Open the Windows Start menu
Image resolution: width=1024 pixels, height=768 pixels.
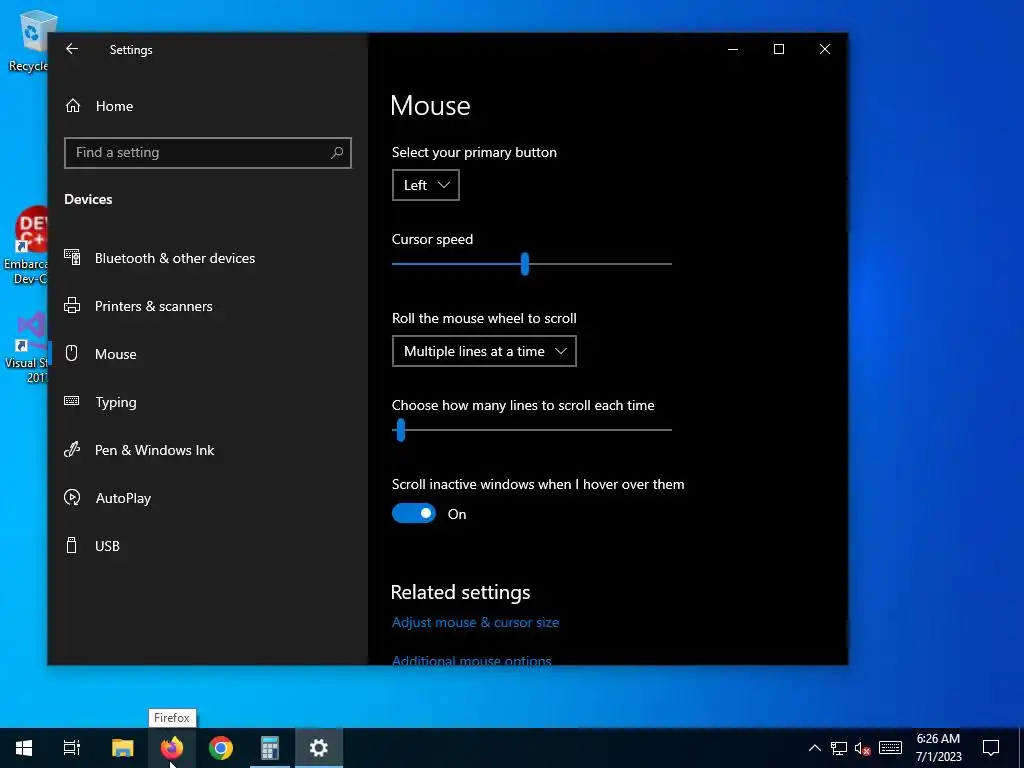(24, 748)
